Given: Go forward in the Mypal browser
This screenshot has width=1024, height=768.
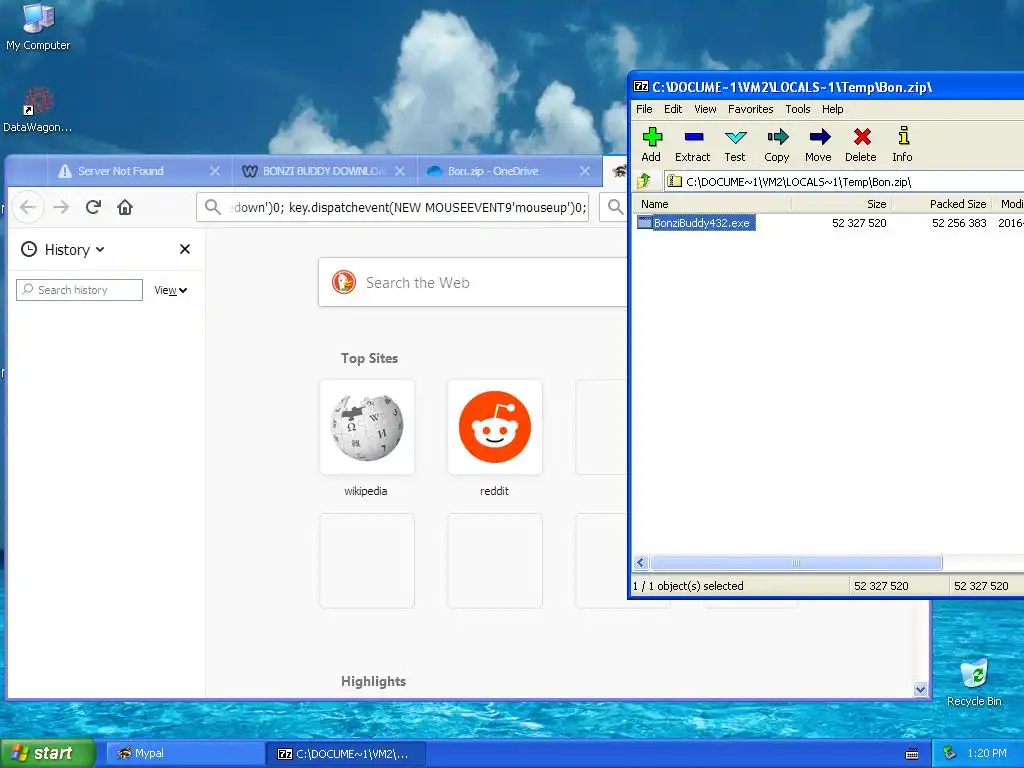Looking at the screenshot, I should tap(61, 207).
